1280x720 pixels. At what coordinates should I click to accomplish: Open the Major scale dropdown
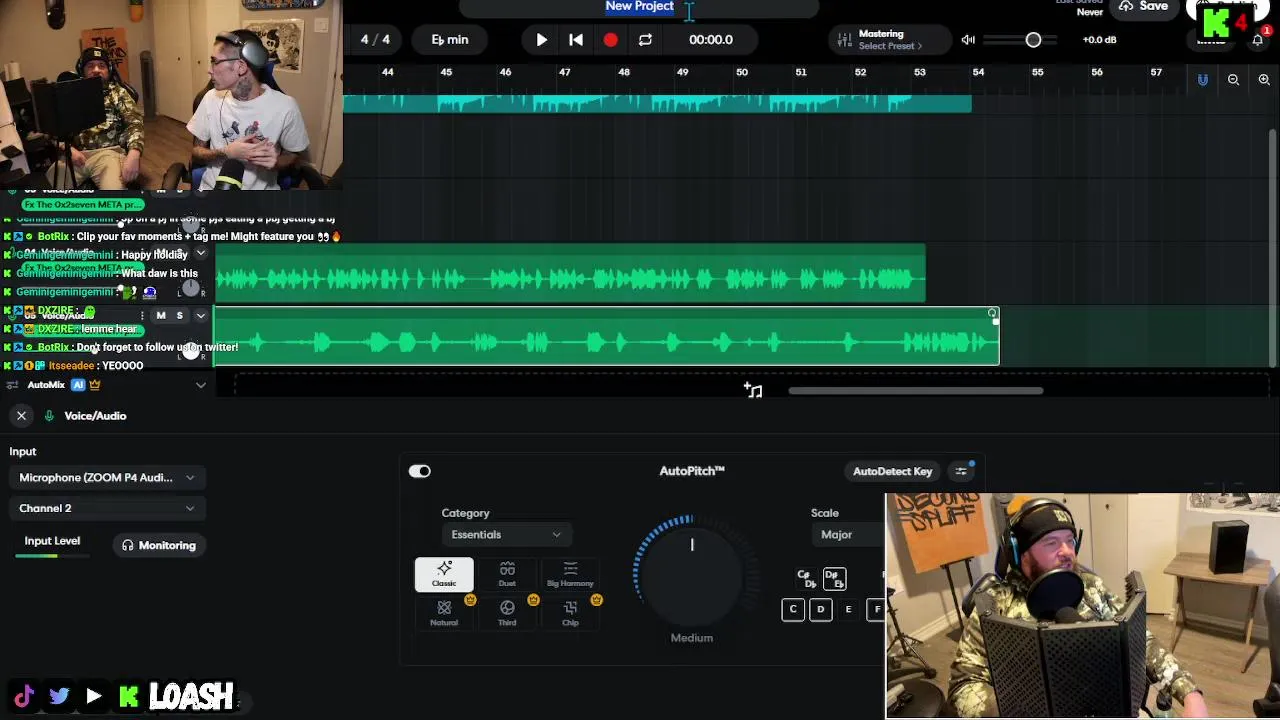coord(848,535)
